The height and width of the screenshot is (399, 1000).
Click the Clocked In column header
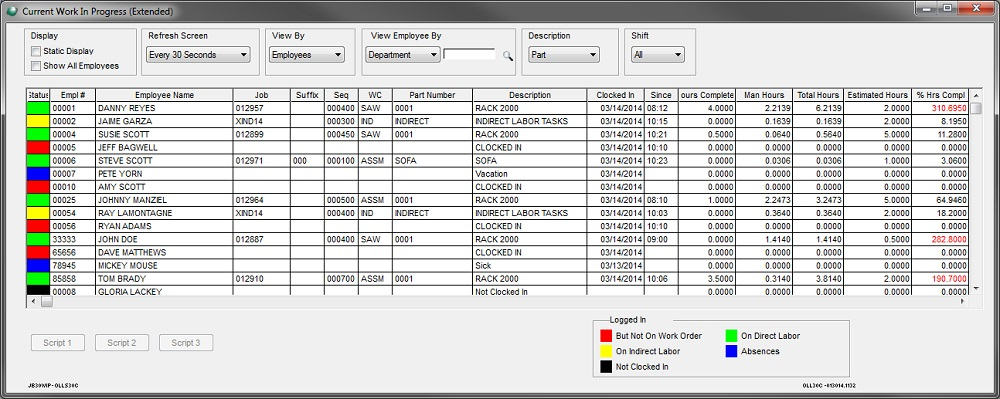click(615, 95)
